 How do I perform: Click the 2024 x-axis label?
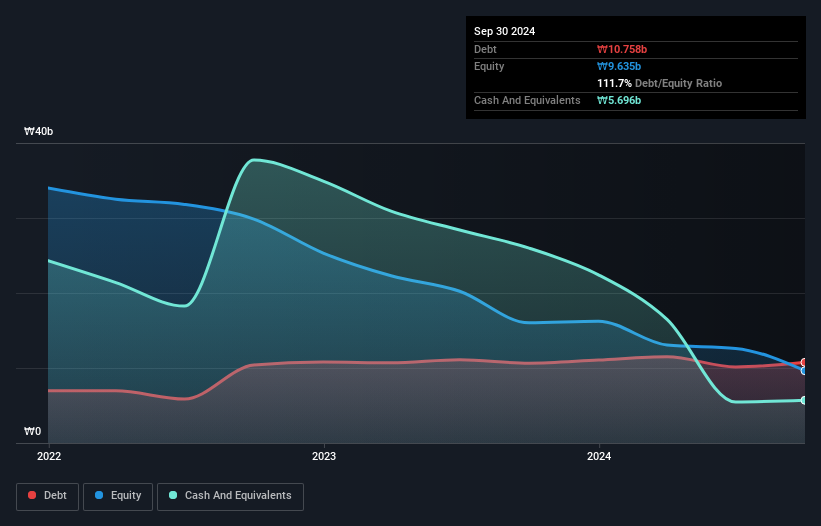(599, 456)
